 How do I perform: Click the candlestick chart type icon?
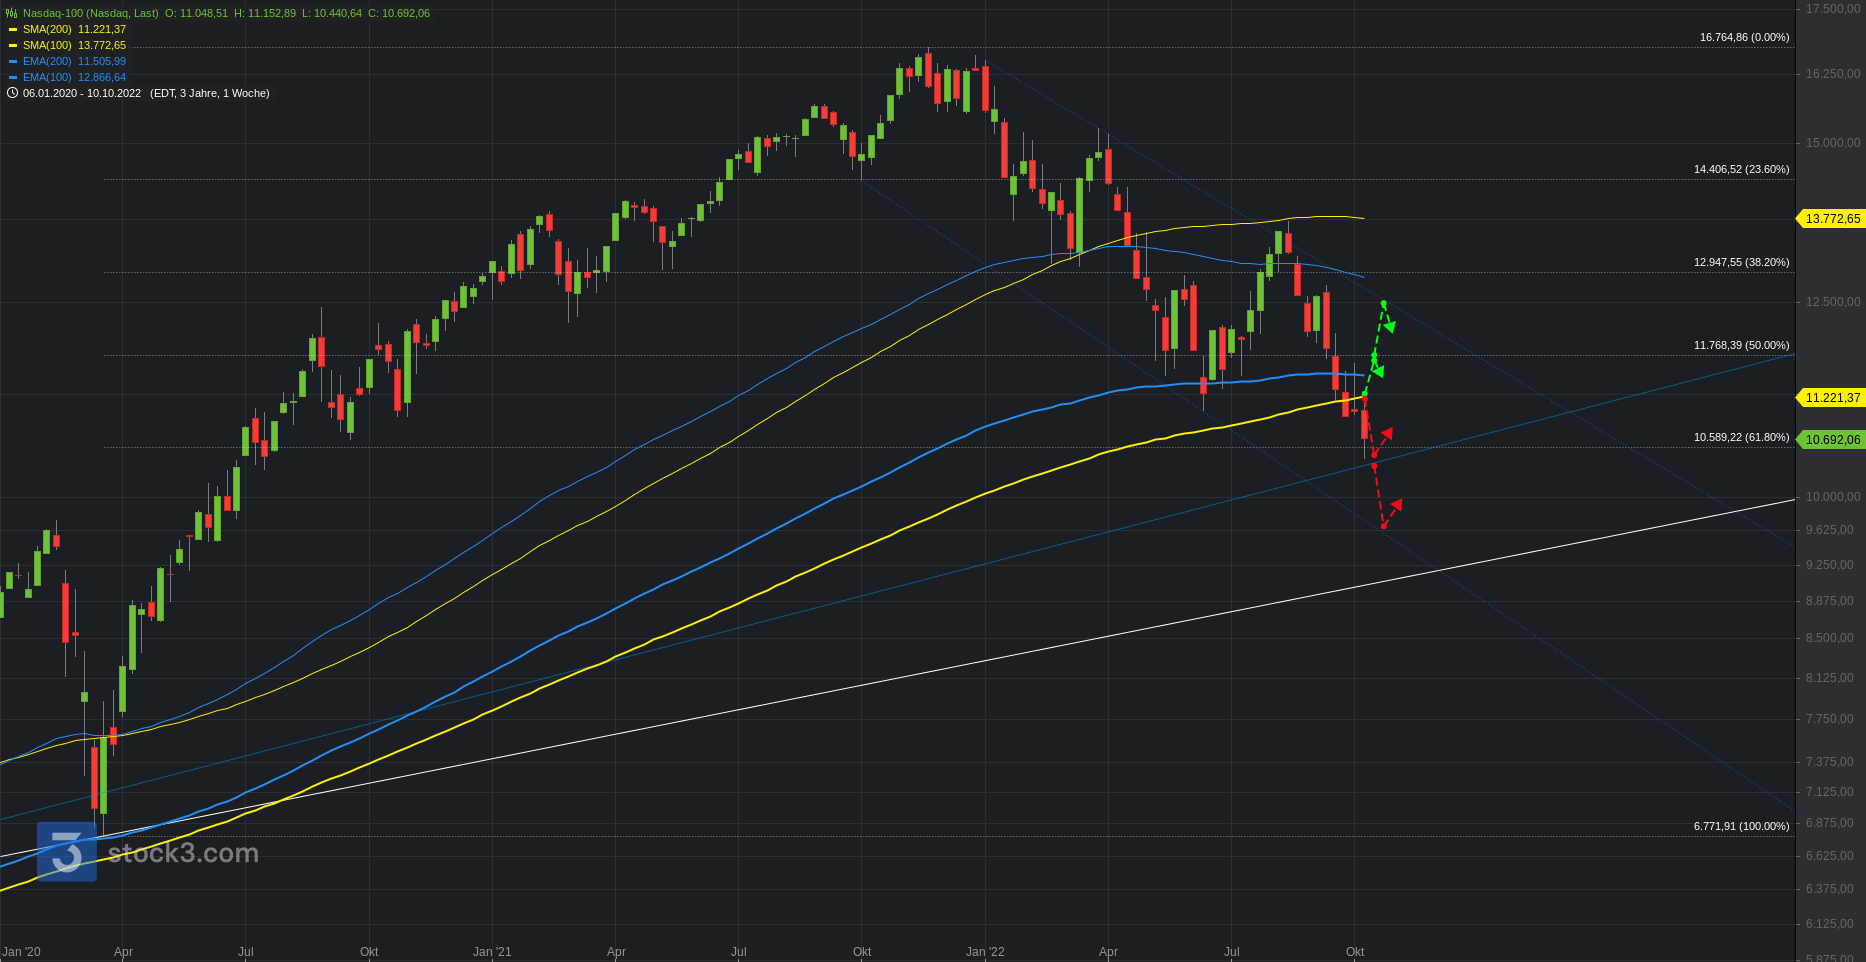coord(12,13)
